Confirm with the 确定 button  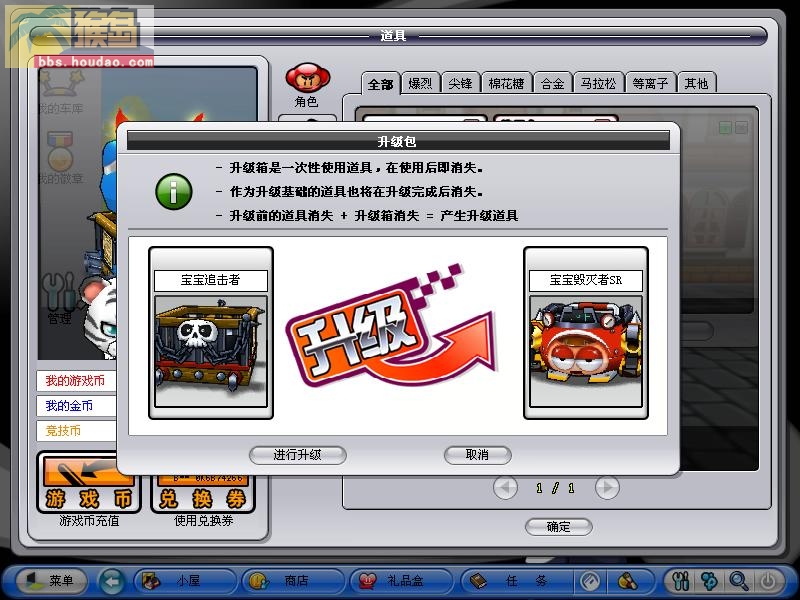coord(558,527)
